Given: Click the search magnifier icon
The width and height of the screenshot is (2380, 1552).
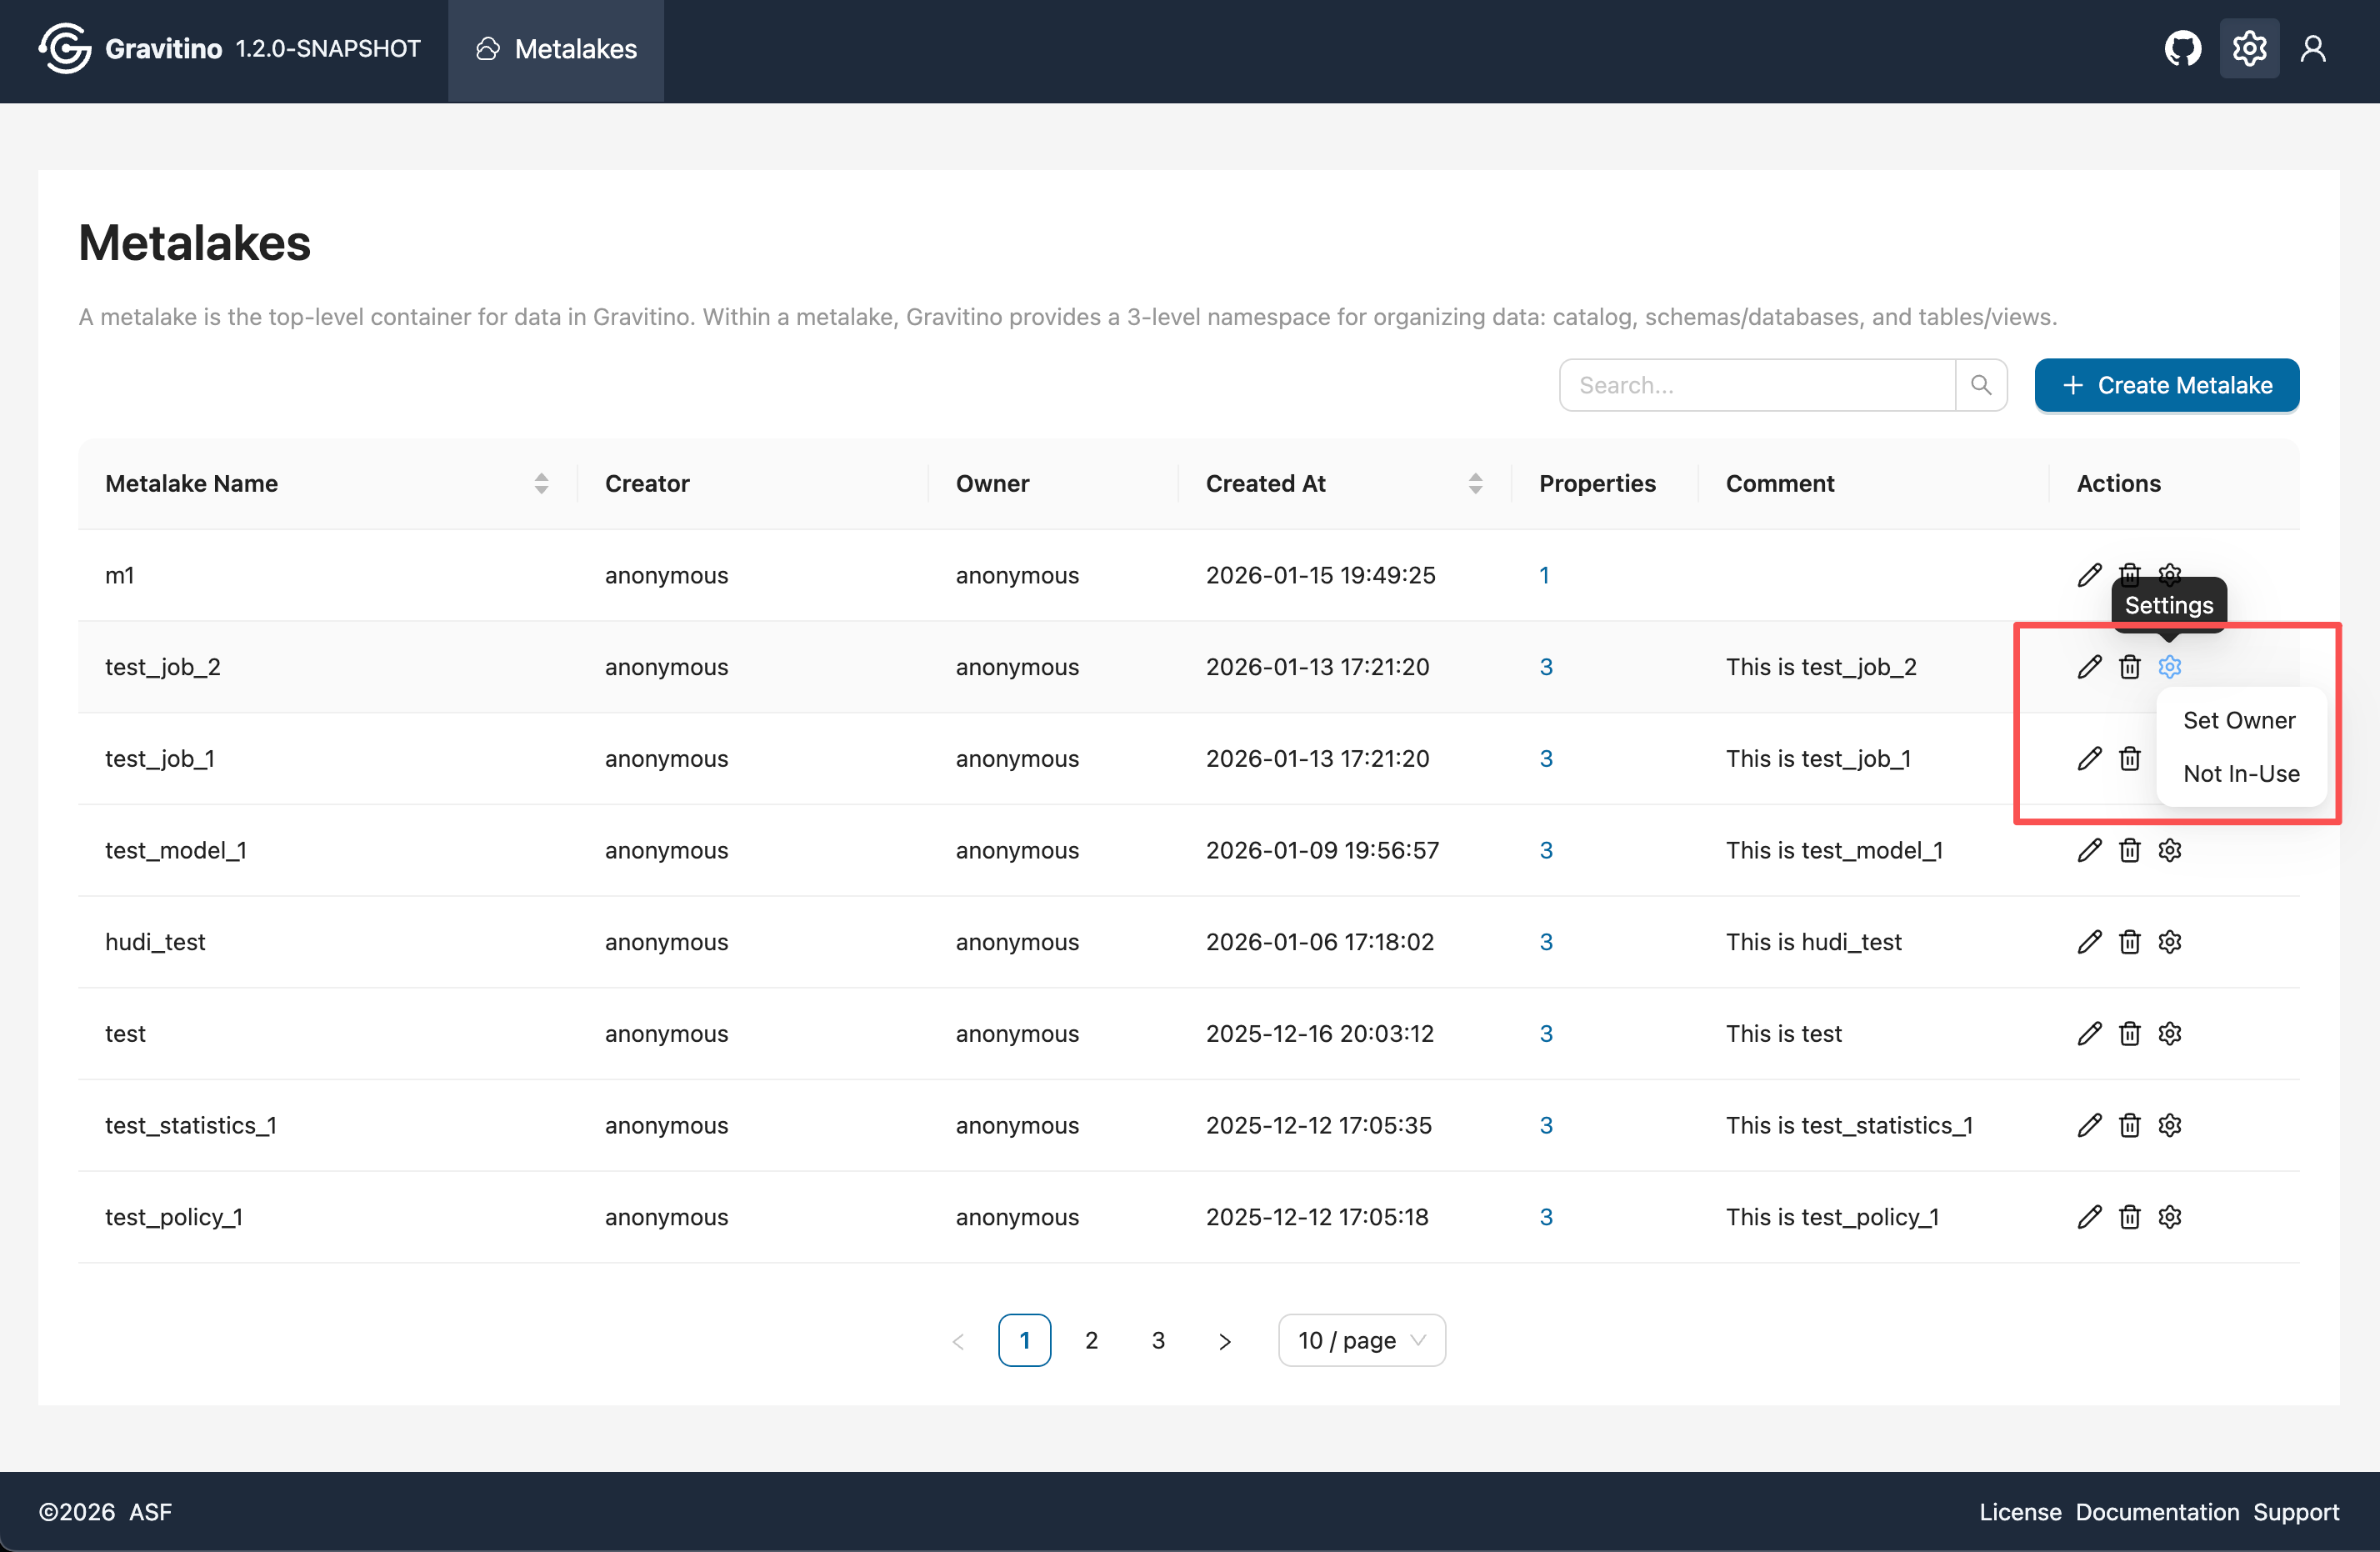Looking at the screenshot, I should coord(1980,385).
